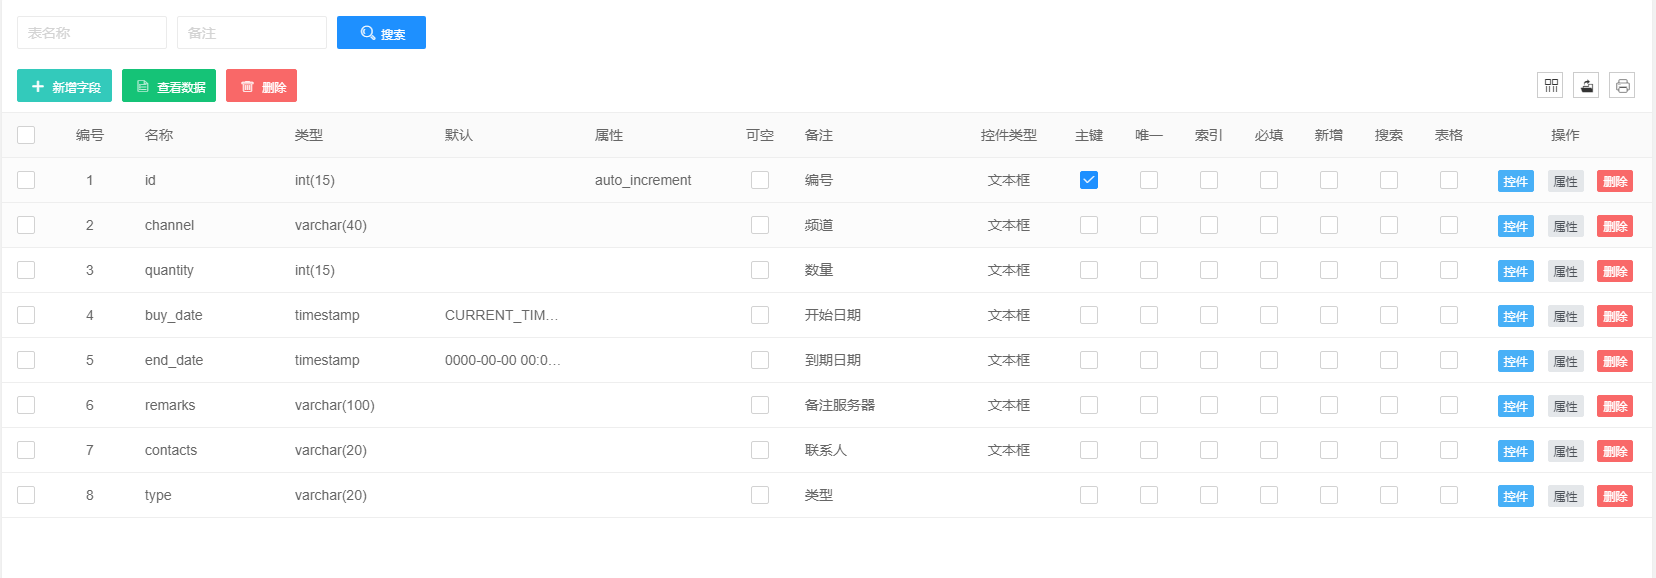Click the 文本框 control type for end_date
The width and height of the screenshot is (1656, 578).
(1008, 360)
